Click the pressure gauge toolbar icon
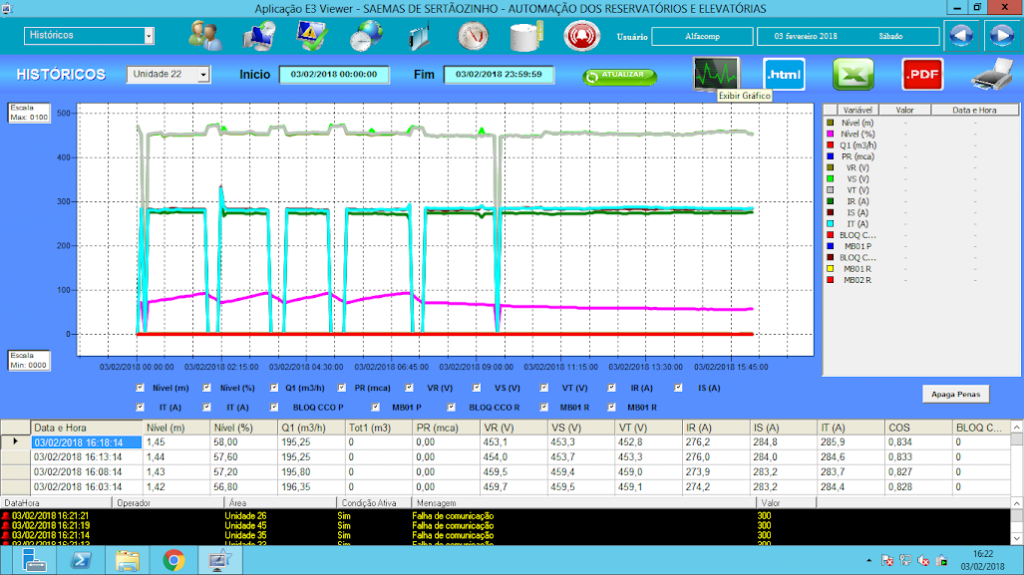Image resolution: width=1024 pixels, height=575 pixels. pyautogui.click(x=473, y=36)
